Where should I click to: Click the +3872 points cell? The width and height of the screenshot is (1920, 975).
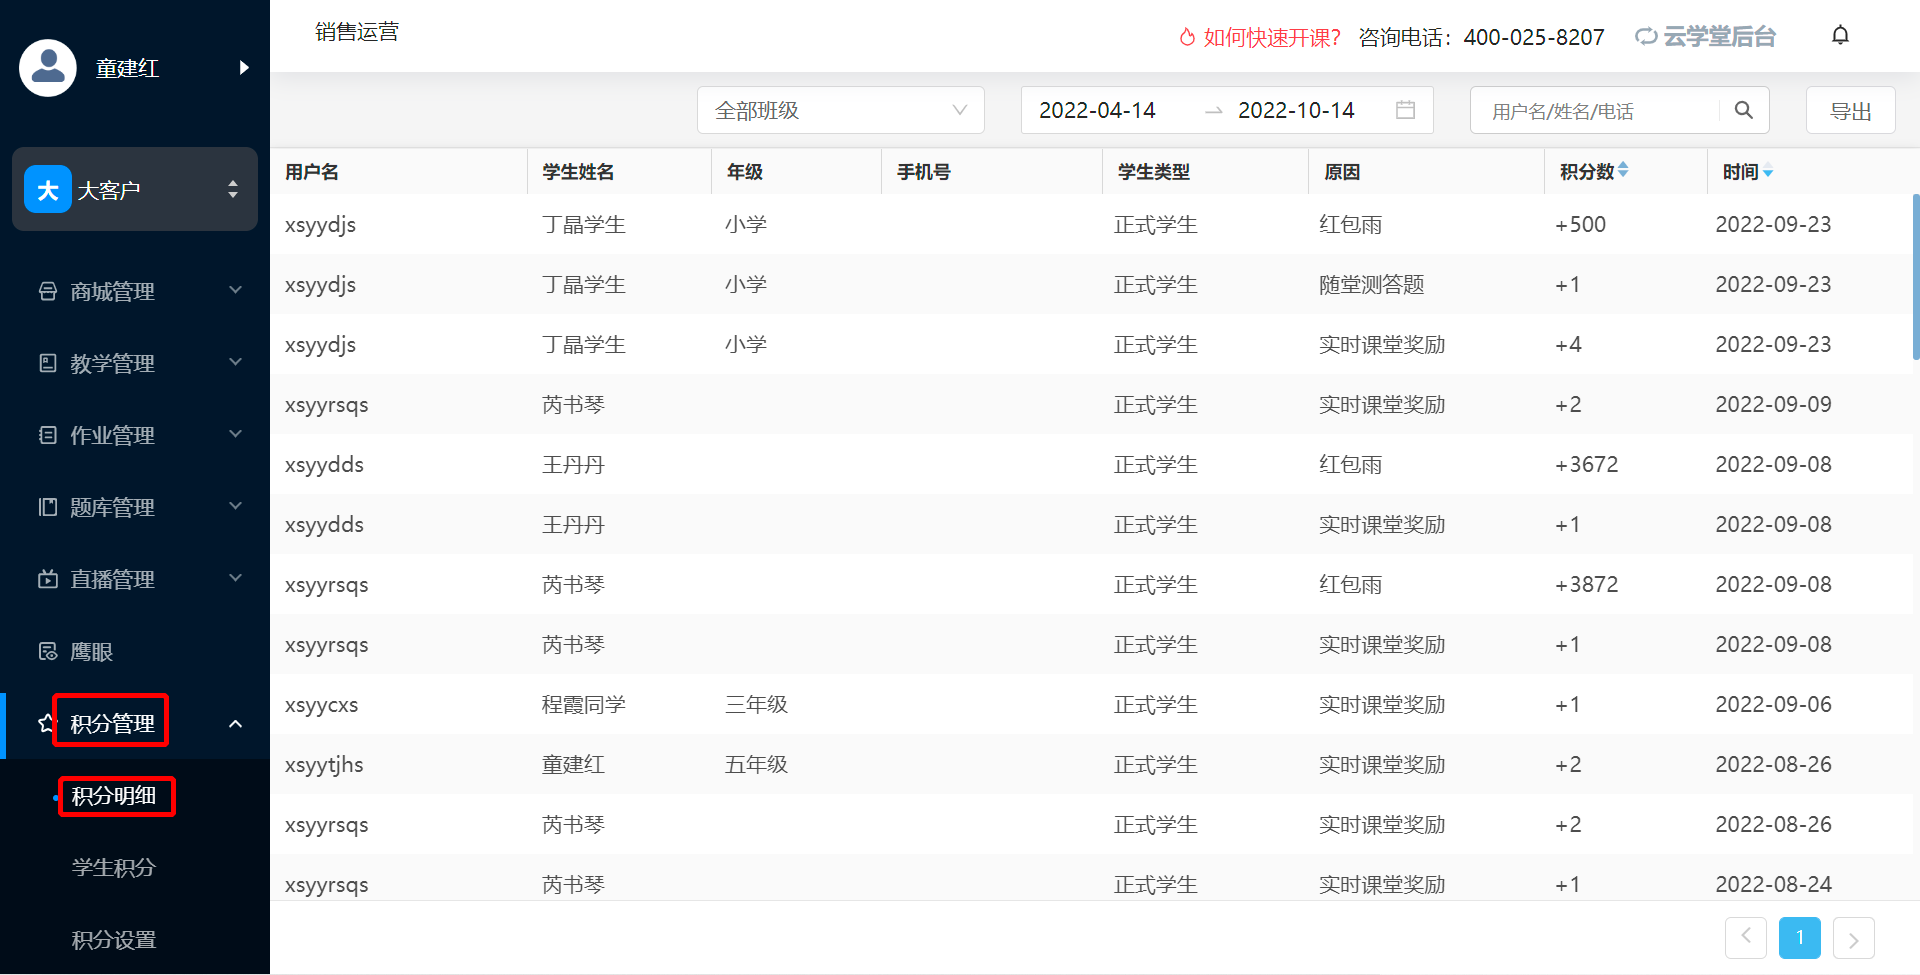point(1586,584)
